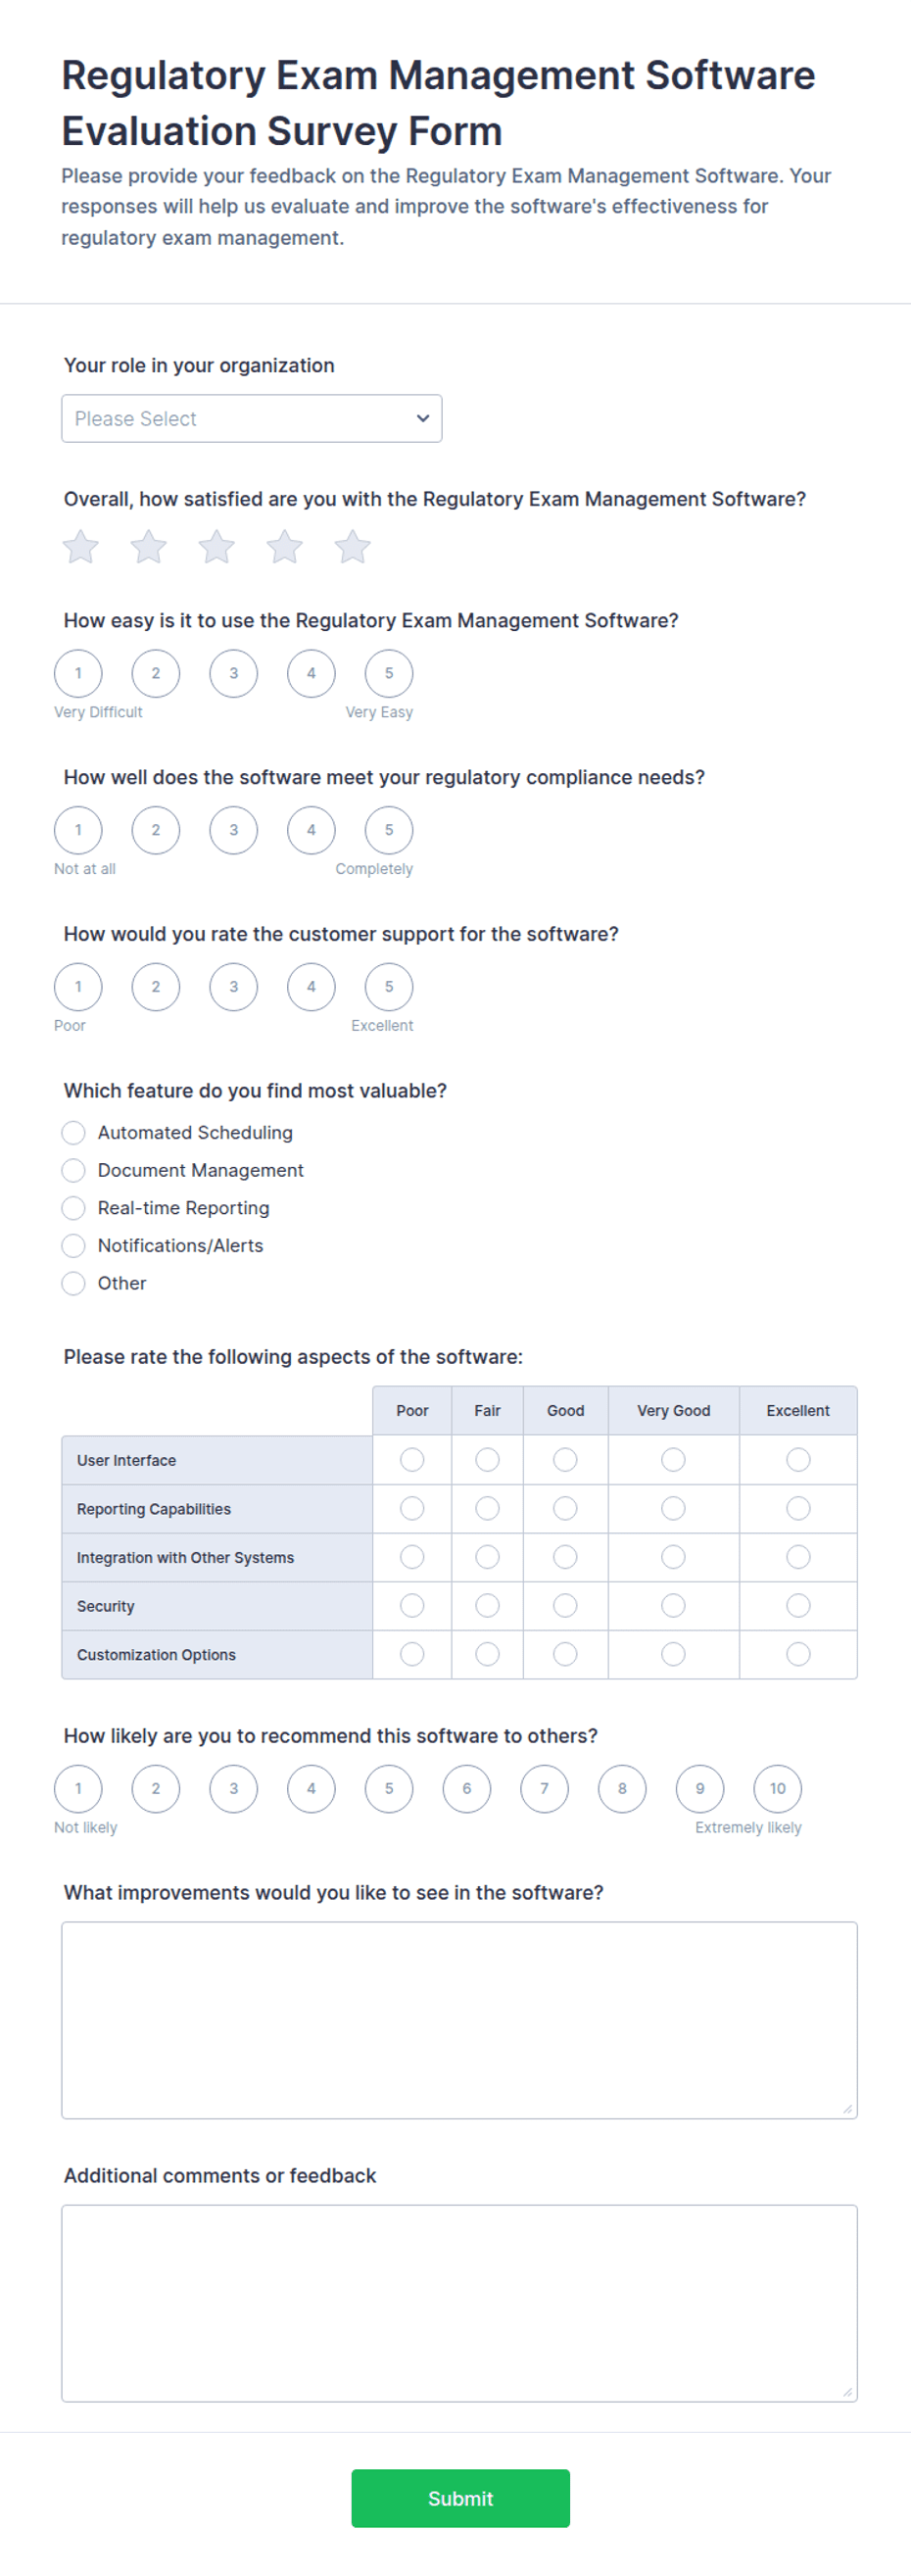
Task: Rate customer support as 4
Action: point(311,987)
